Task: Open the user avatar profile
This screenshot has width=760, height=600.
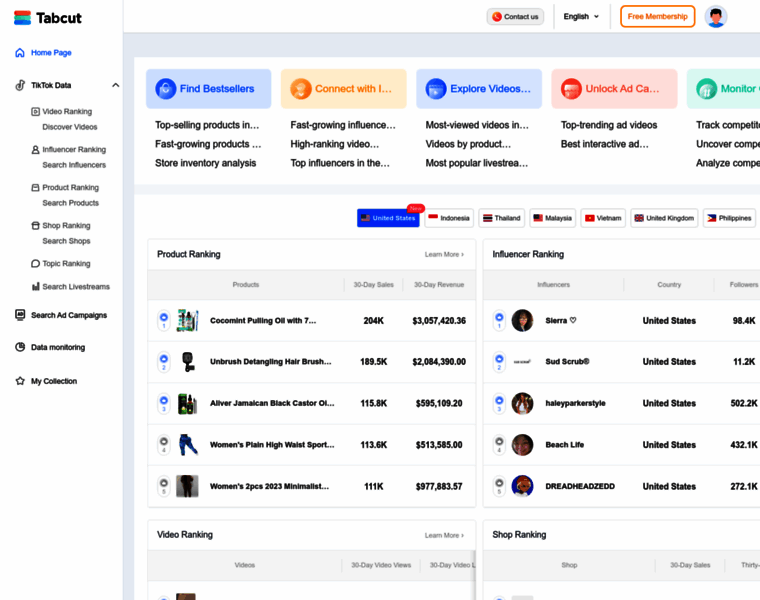Action: click(x=715, y=17)
